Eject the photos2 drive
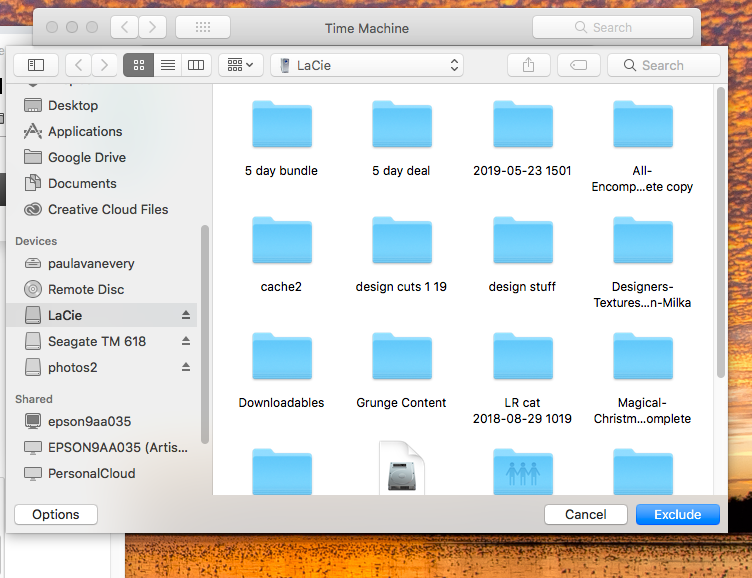Screen dimensions: 752x578 (x=186, y=367)
